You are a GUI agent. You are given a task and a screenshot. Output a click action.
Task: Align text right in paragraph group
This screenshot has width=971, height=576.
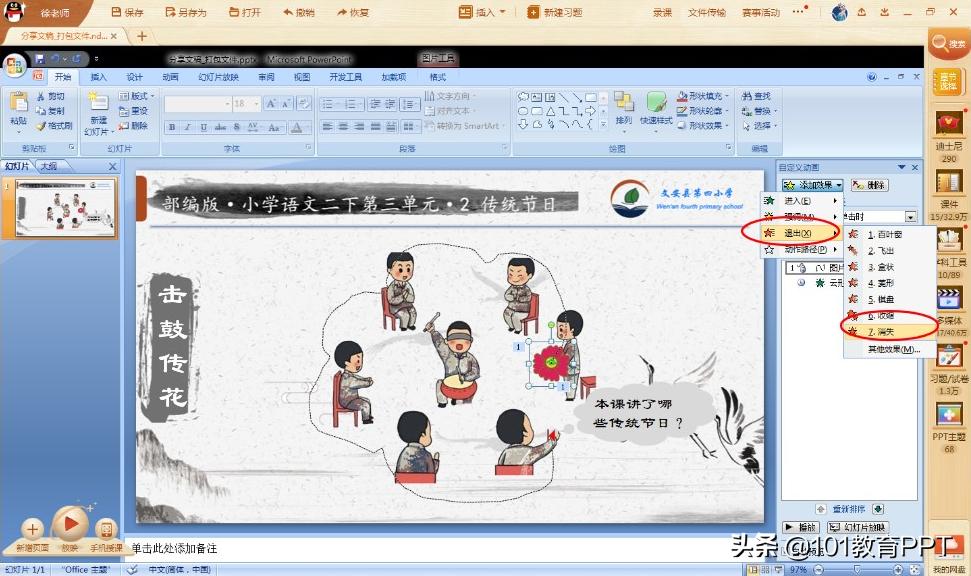point(359,126)
